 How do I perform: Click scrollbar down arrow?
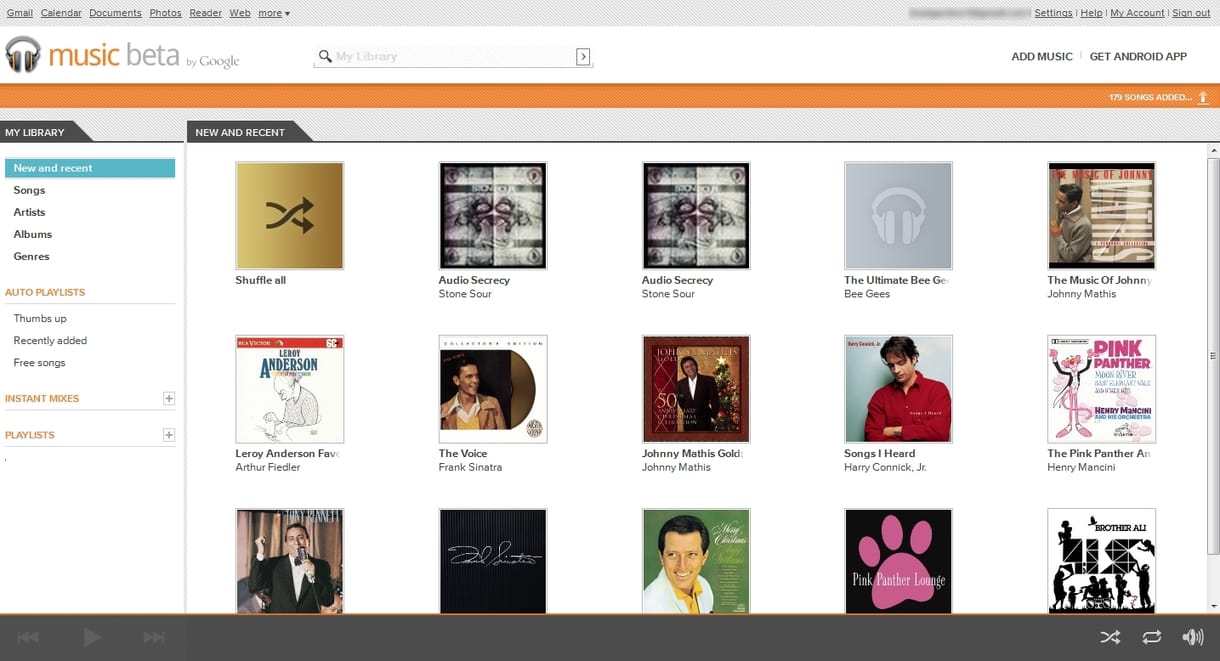(x=1213, y=606)
